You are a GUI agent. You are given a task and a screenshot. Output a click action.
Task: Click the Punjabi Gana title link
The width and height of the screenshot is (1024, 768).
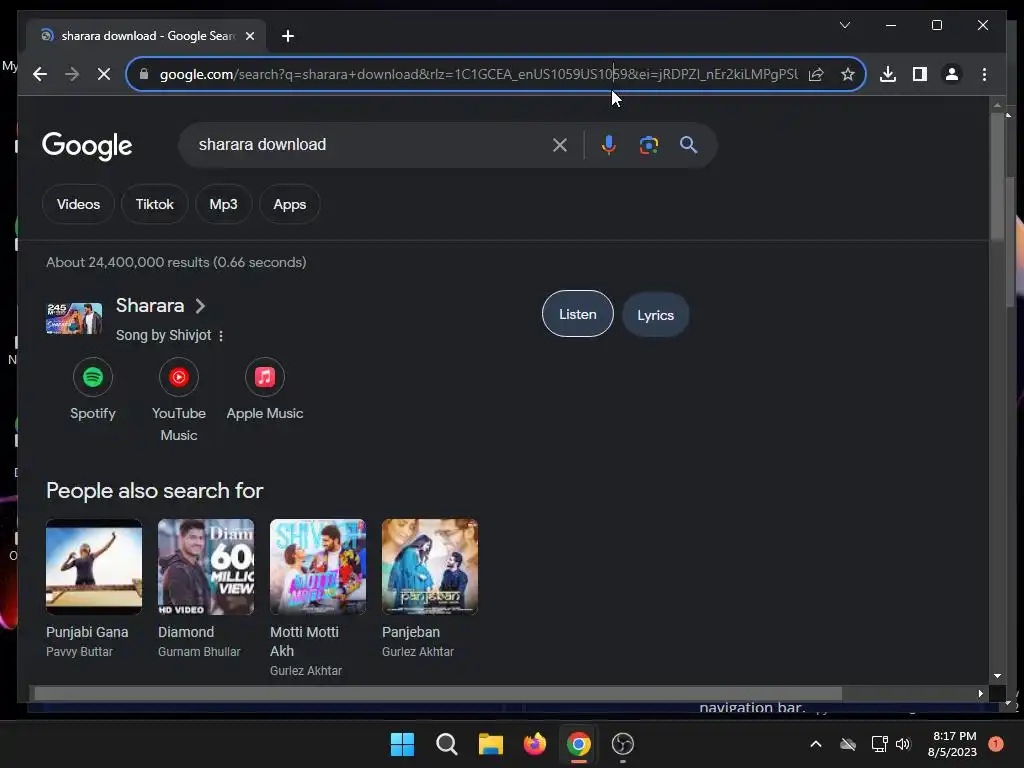coord(87,632)
